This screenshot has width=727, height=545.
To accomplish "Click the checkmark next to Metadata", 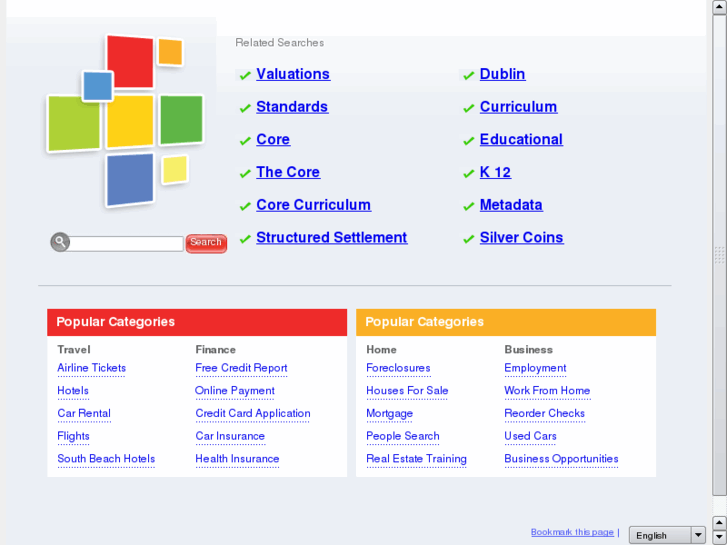I will (x=469, y=206).
